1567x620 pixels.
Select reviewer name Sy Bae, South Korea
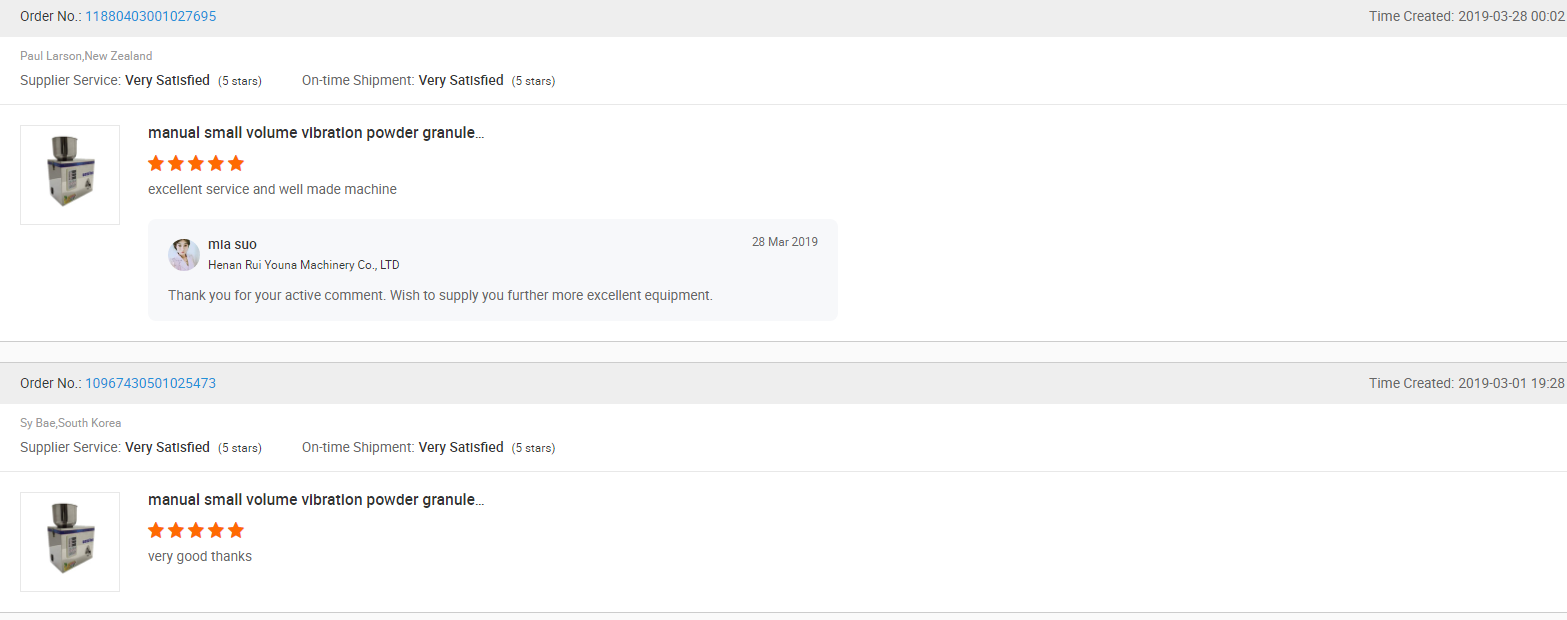70,423
